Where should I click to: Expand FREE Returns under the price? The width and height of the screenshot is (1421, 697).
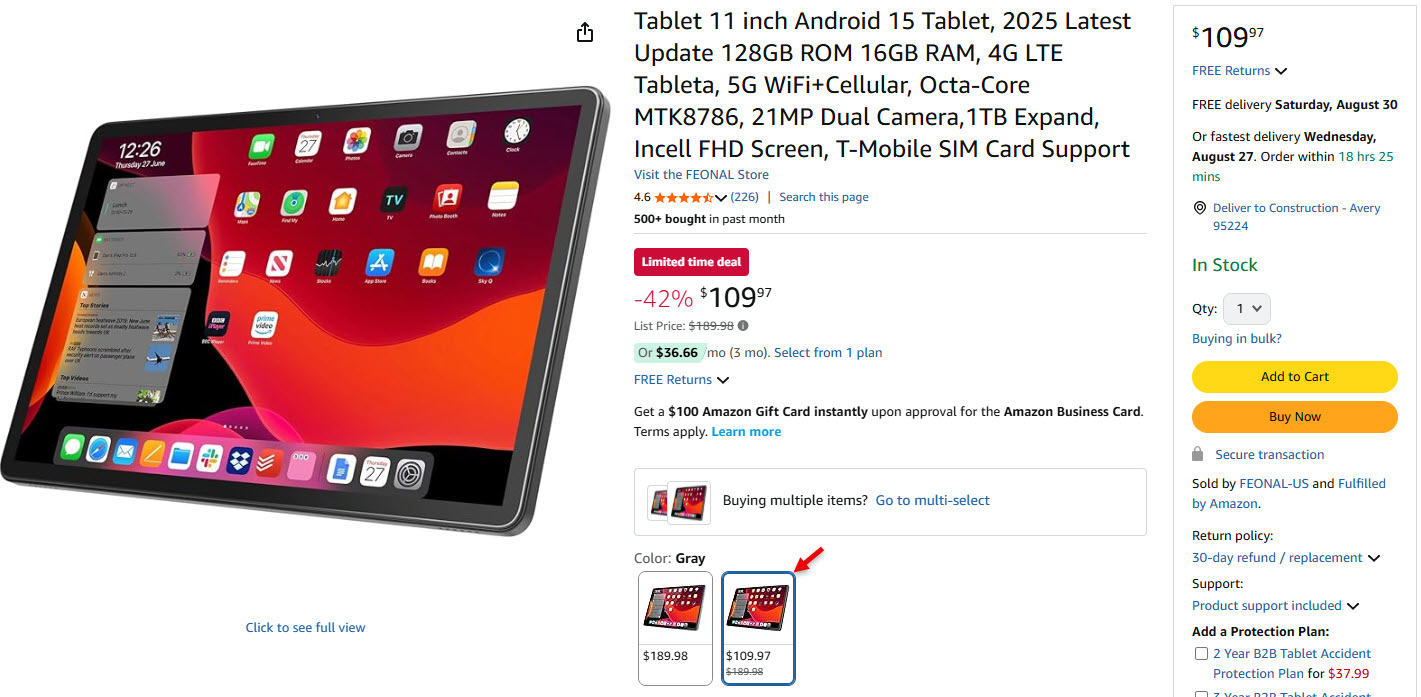tap(681, 380)
